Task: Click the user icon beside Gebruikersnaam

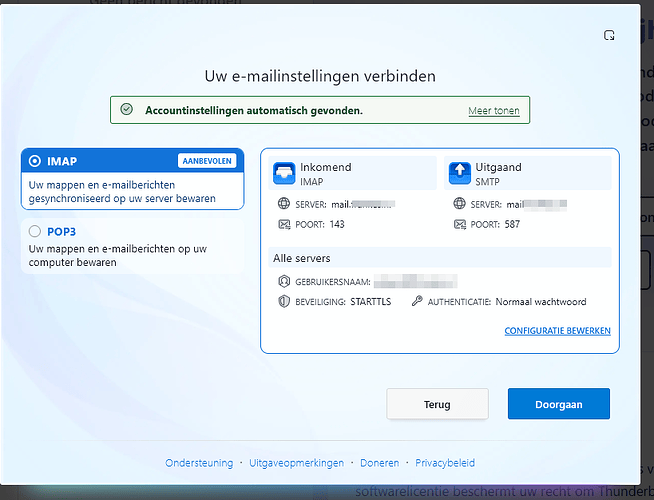Action: [284, 281]
